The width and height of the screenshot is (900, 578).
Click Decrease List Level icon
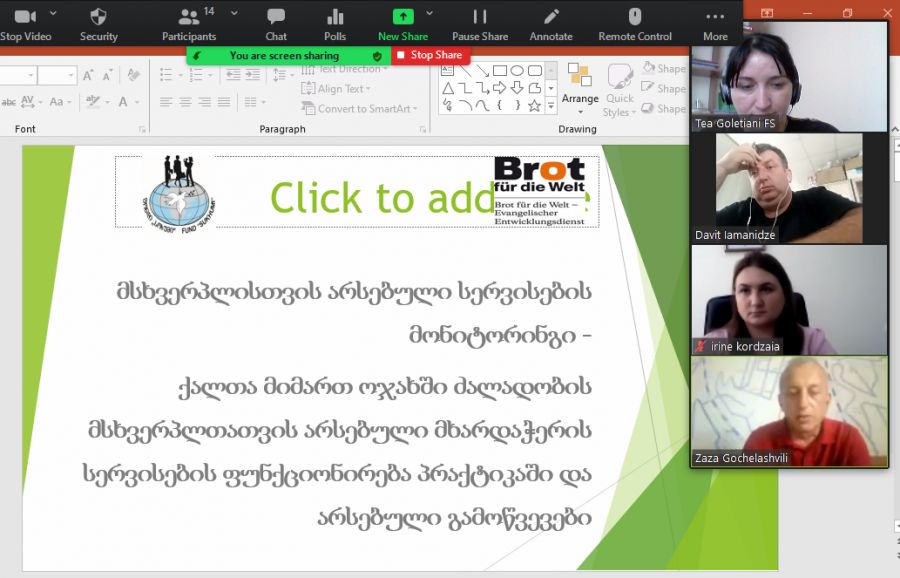click(x=233, y=75)
